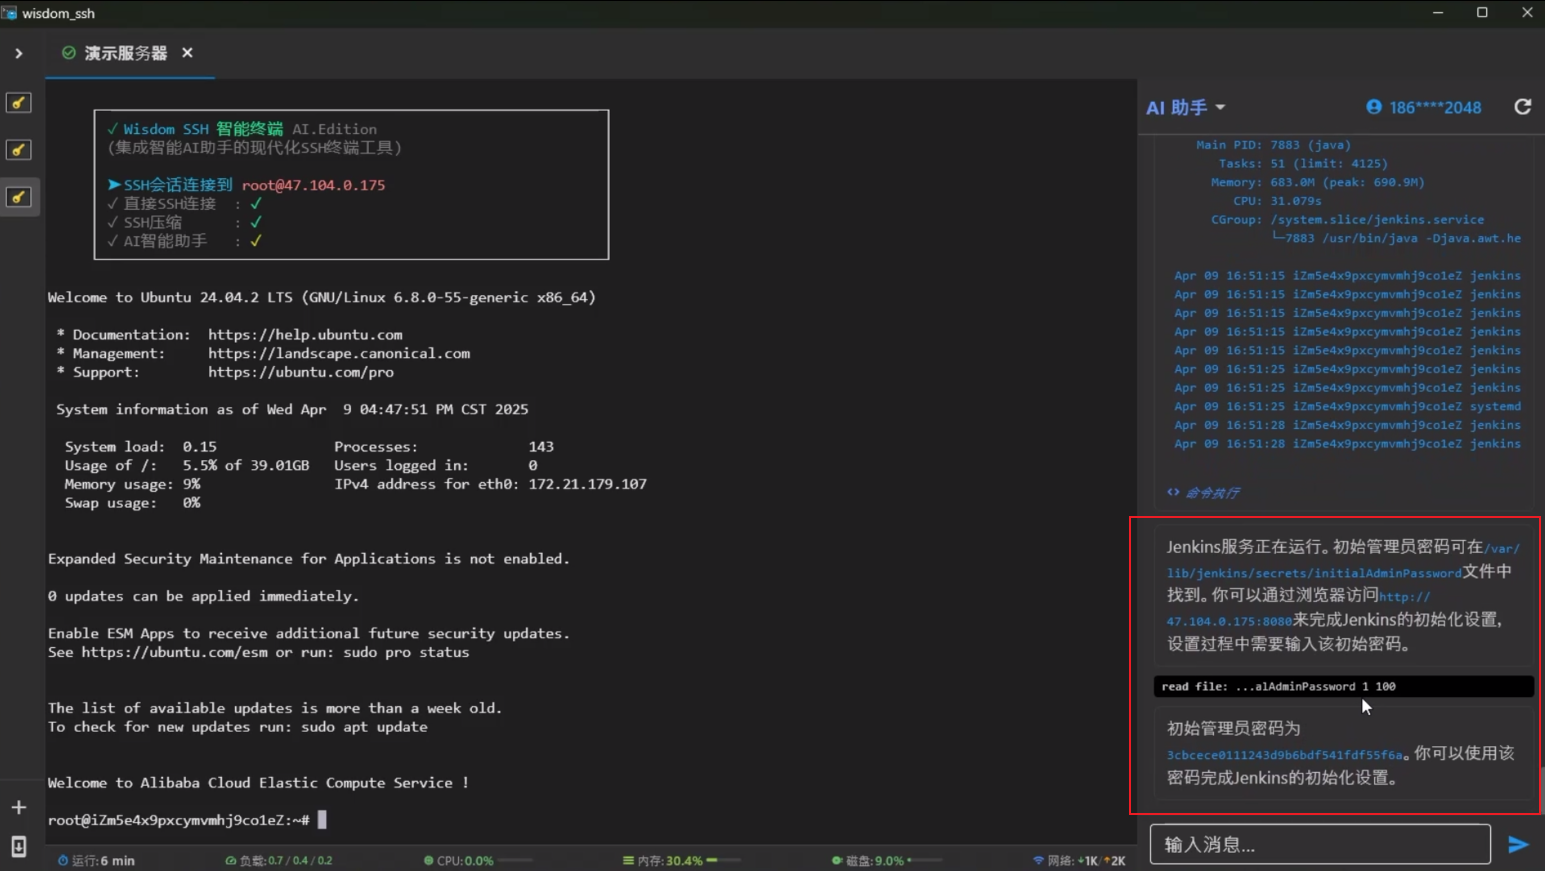Image resolution: width=1545 pixels, height=871 pixels.
Task: Select the highlighted third key session icon
Action: (x=19, y=197)
